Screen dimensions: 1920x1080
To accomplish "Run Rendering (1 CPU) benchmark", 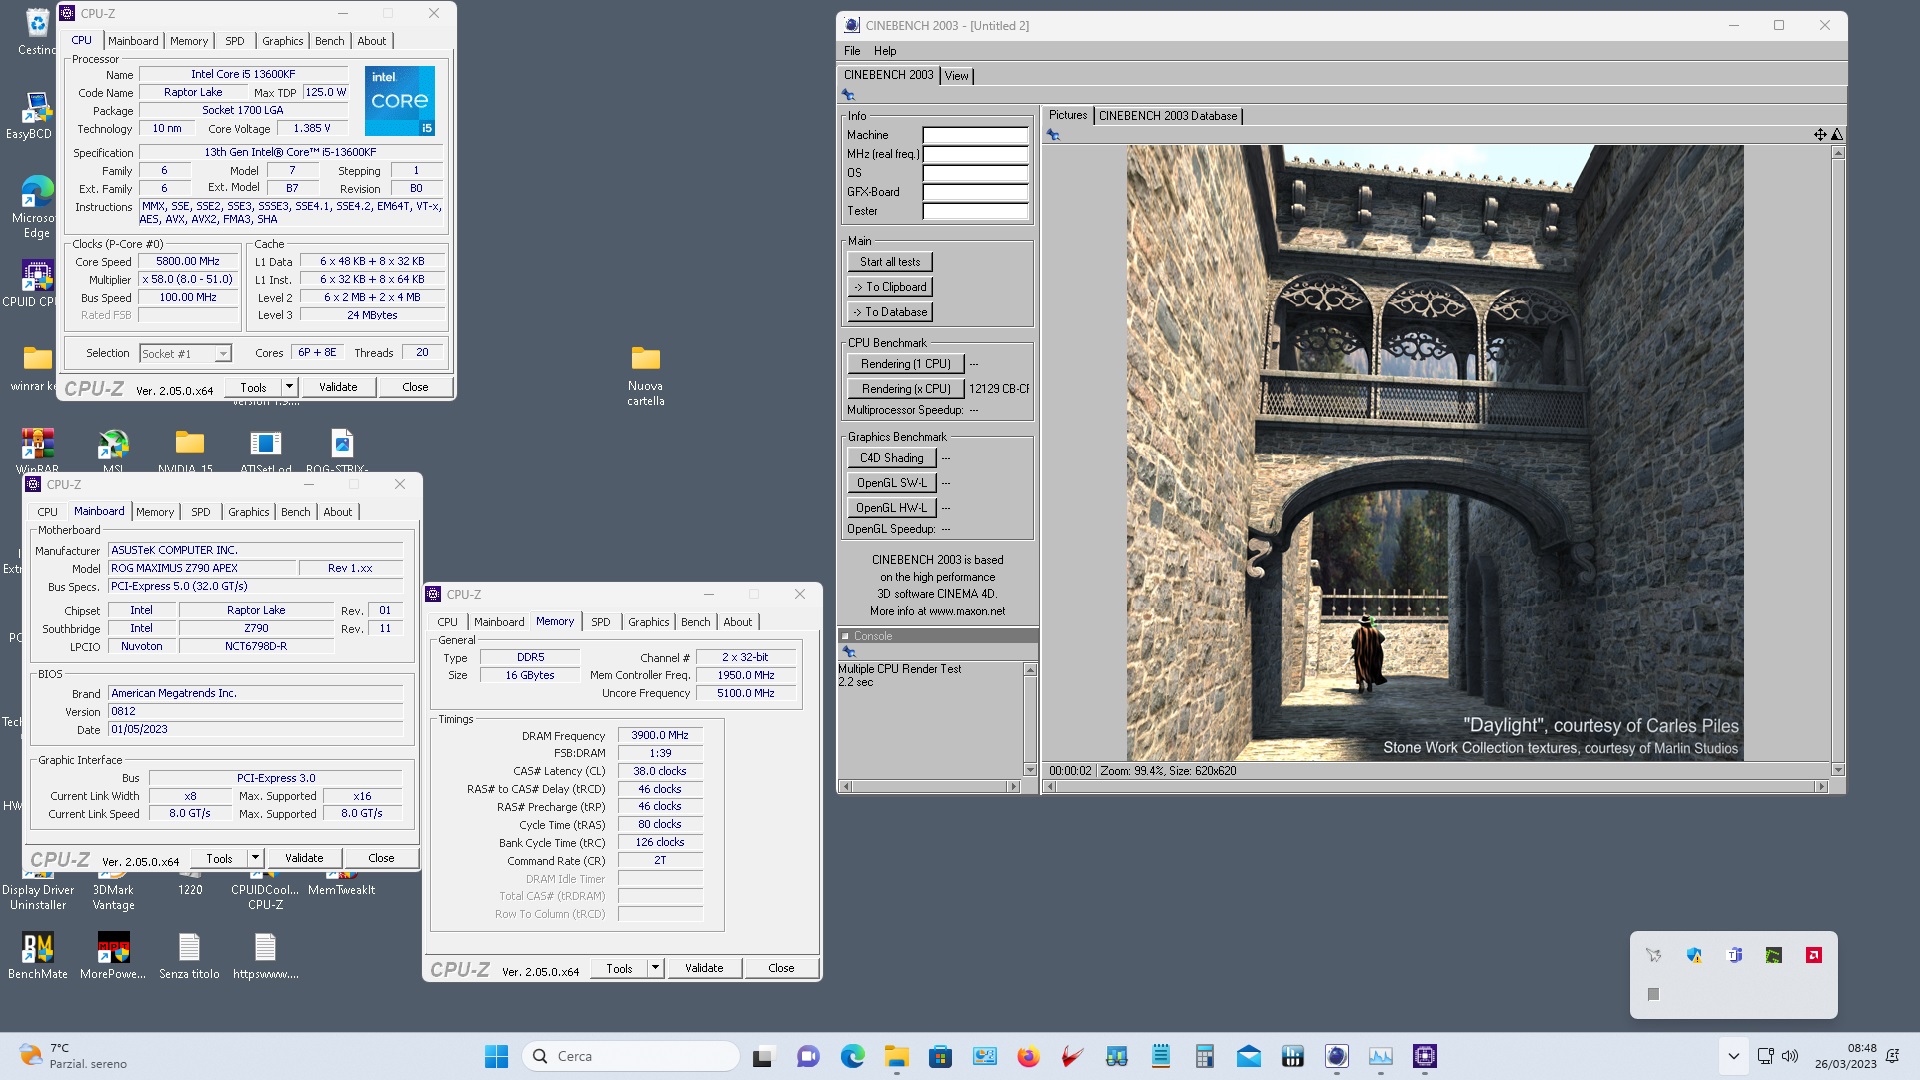I will [x=906, y=364].
